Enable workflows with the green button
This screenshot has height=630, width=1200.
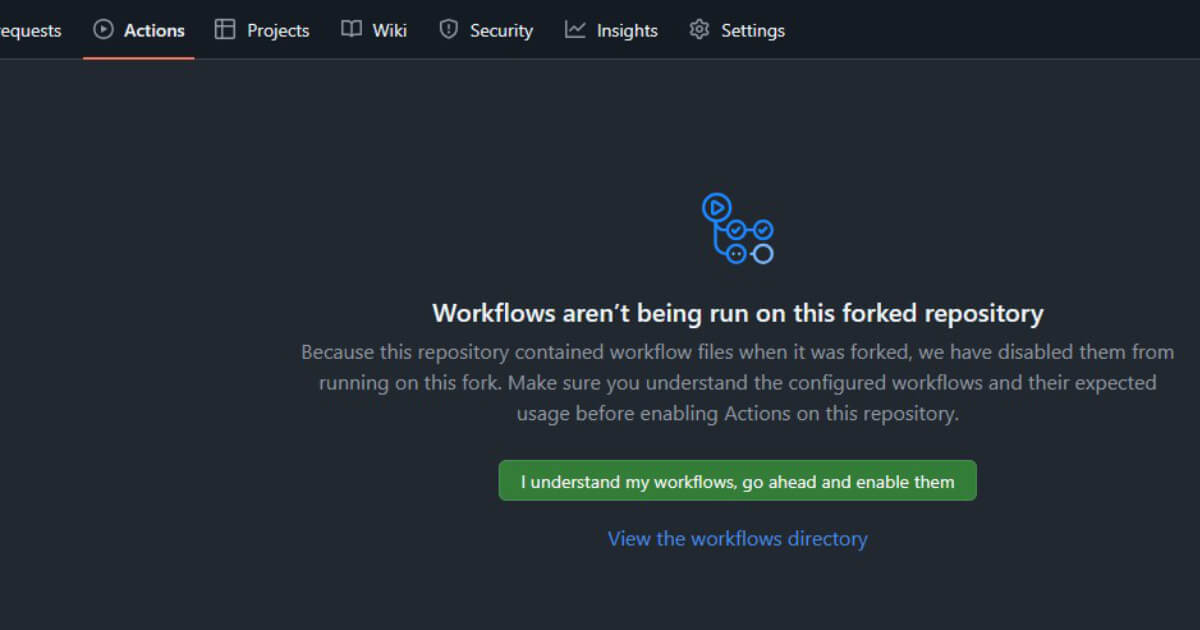click(737, 481)
